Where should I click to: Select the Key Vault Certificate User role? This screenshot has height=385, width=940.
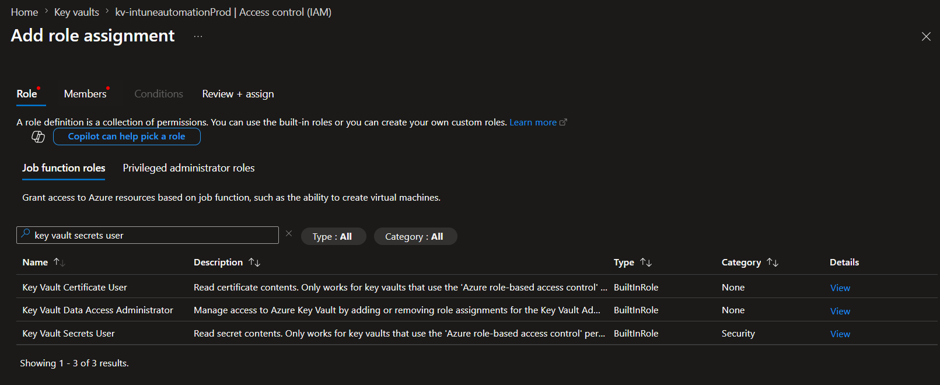(74, 287)
